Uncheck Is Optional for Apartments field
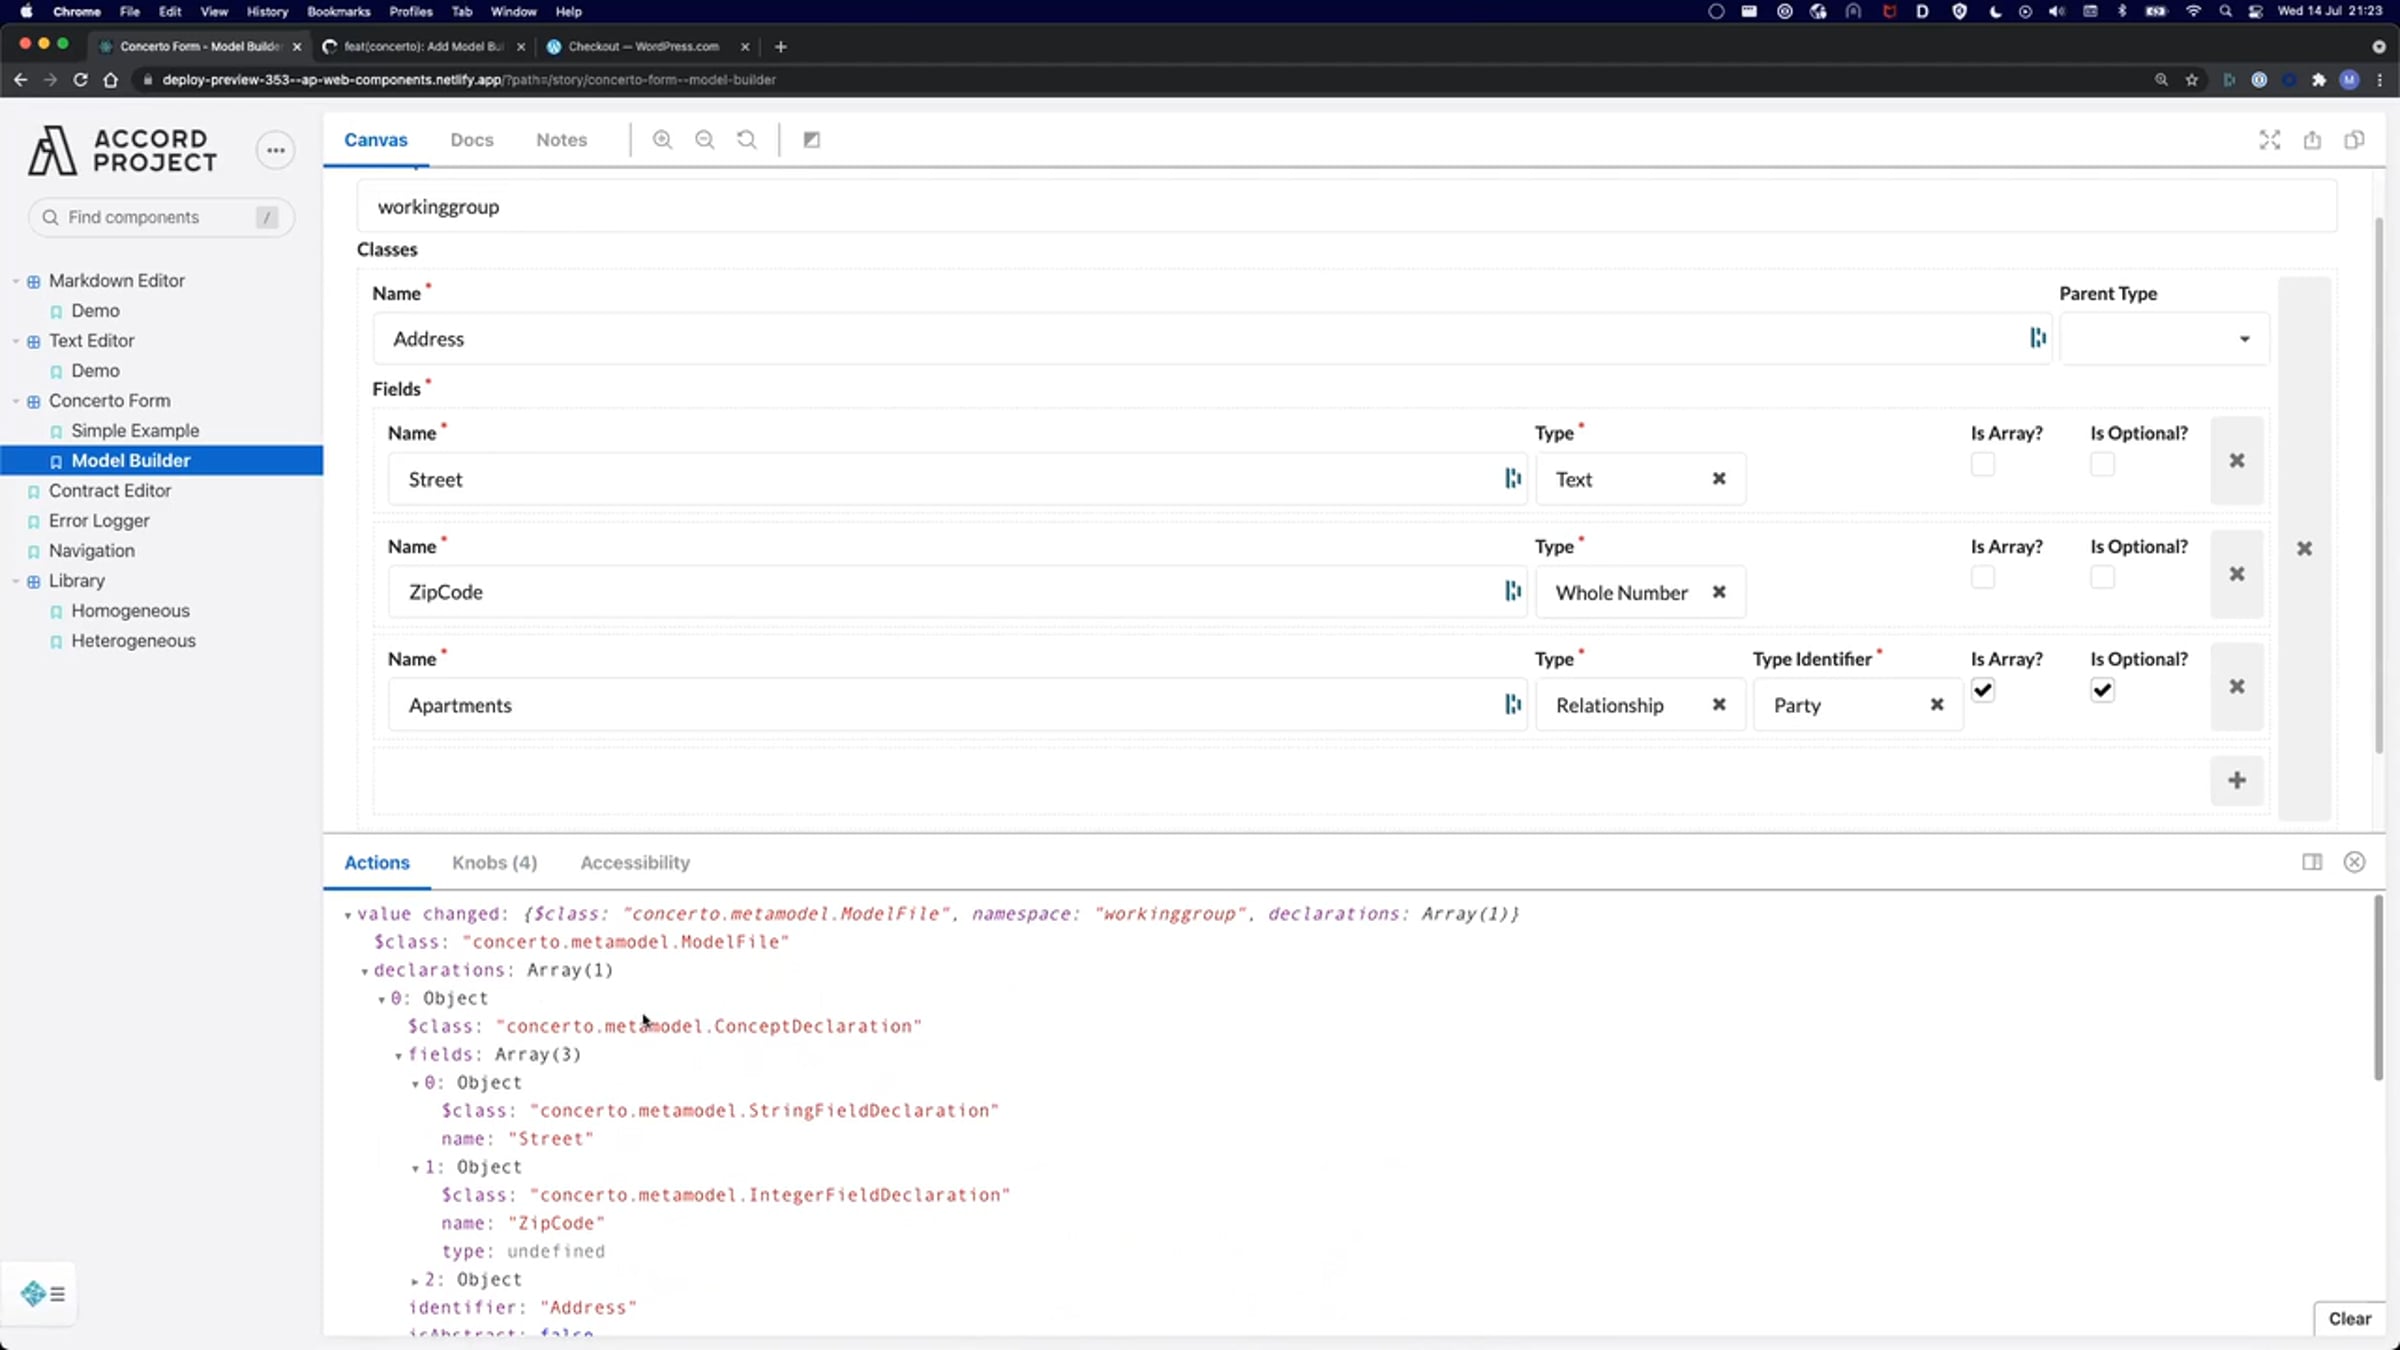 pos(2102,690)
